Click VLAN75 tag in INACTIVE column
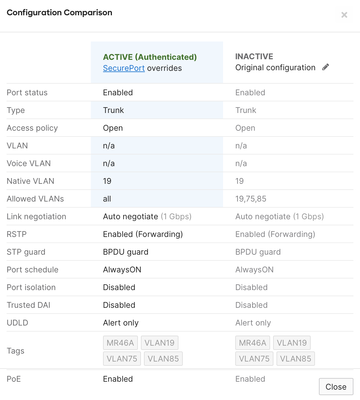This screenshot has width=360, height=400. click(x=254, y=359)
